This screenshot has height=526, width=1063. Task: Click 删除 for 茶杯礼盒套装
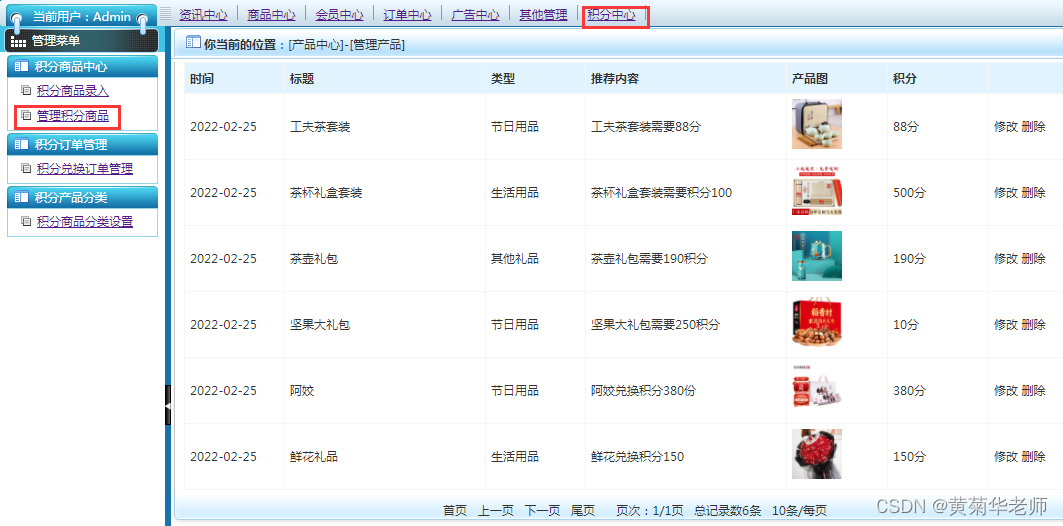(1033, 193)
